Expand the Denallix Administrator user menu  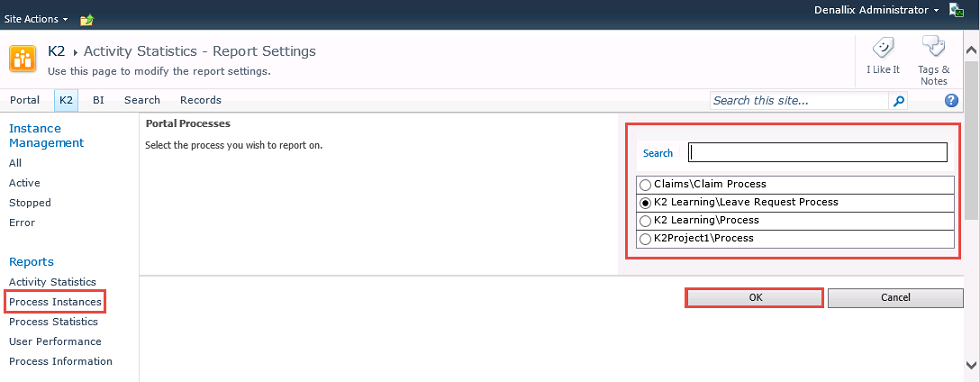click(876, 10)
